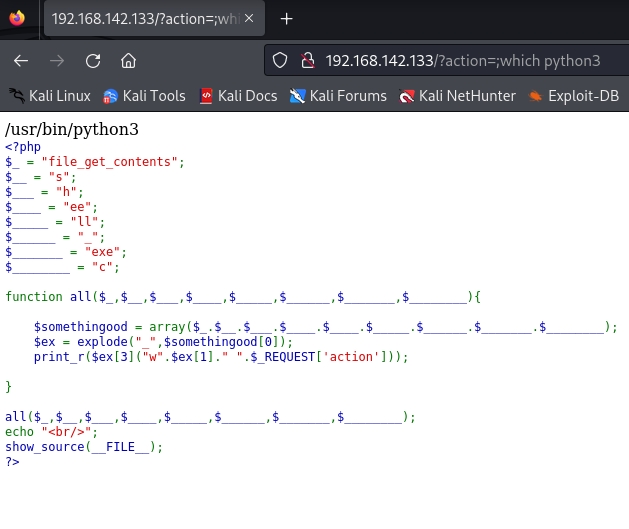Launch the Exploit-DB bookmark
629x529 pixels.
[x=574, y=96]
